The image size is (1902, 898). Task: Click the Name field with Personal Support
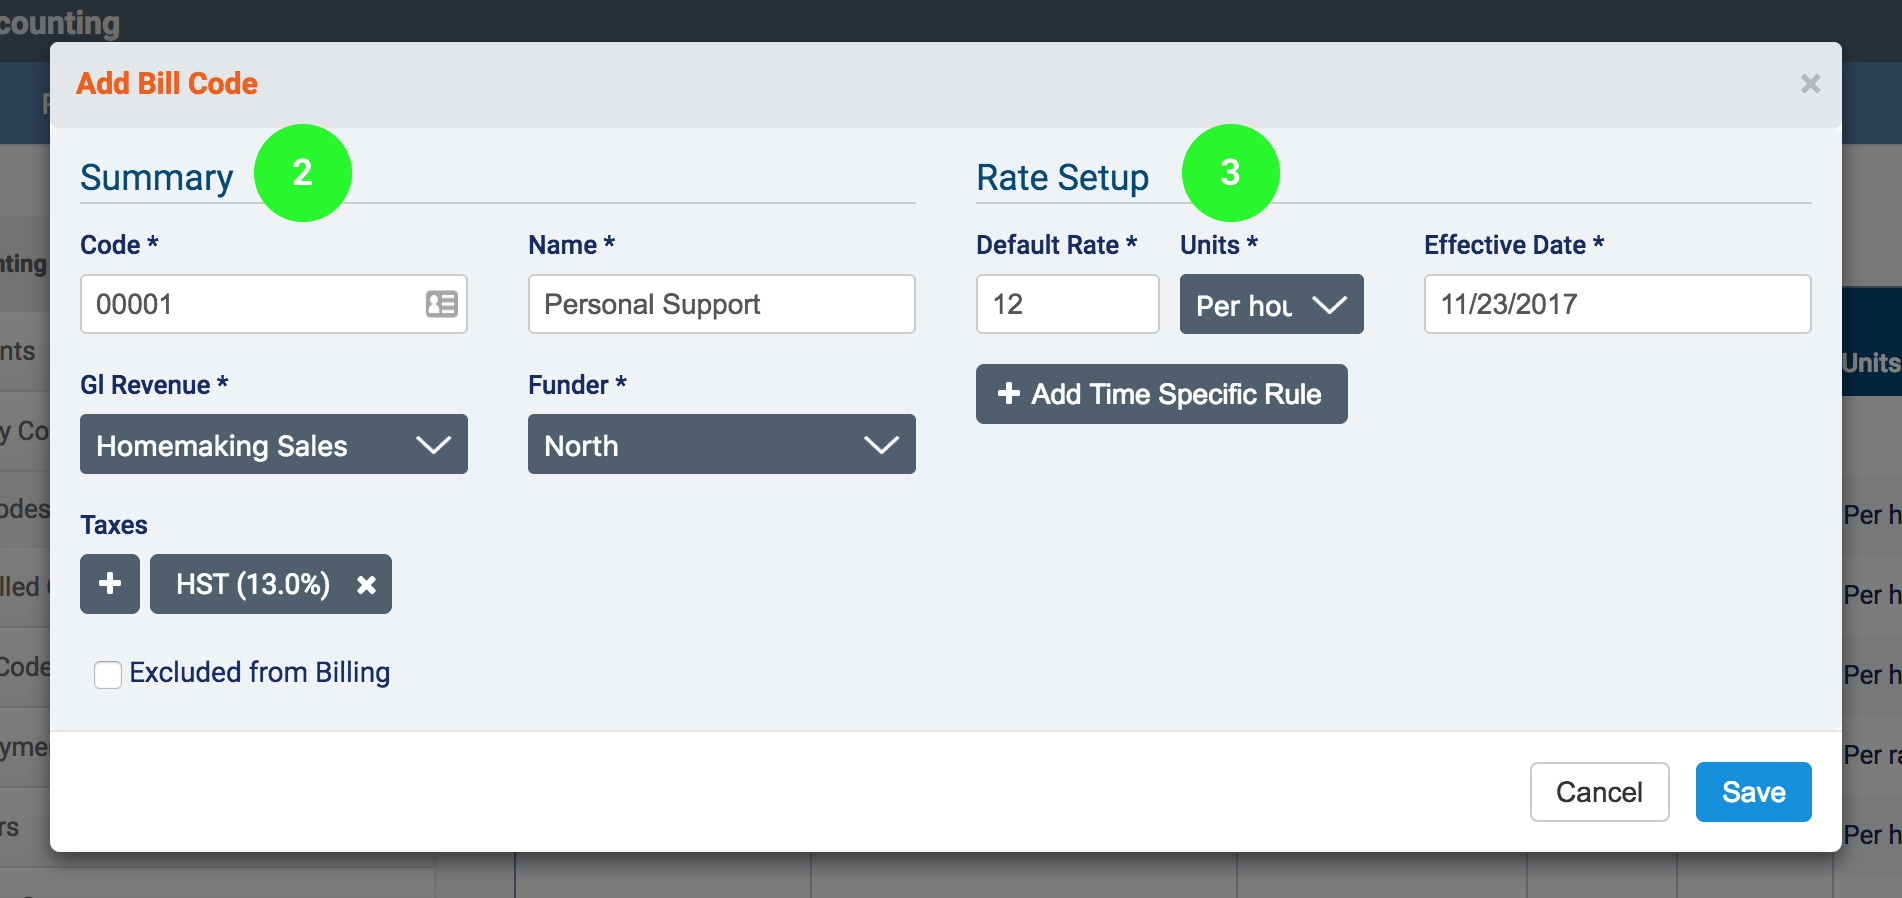click(x=721, y=304)
